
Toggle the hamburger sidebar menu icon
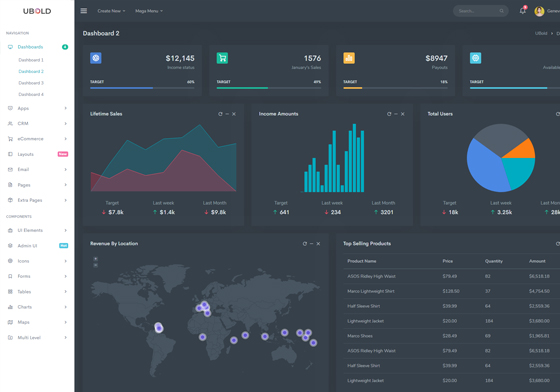tap(84, 11)
